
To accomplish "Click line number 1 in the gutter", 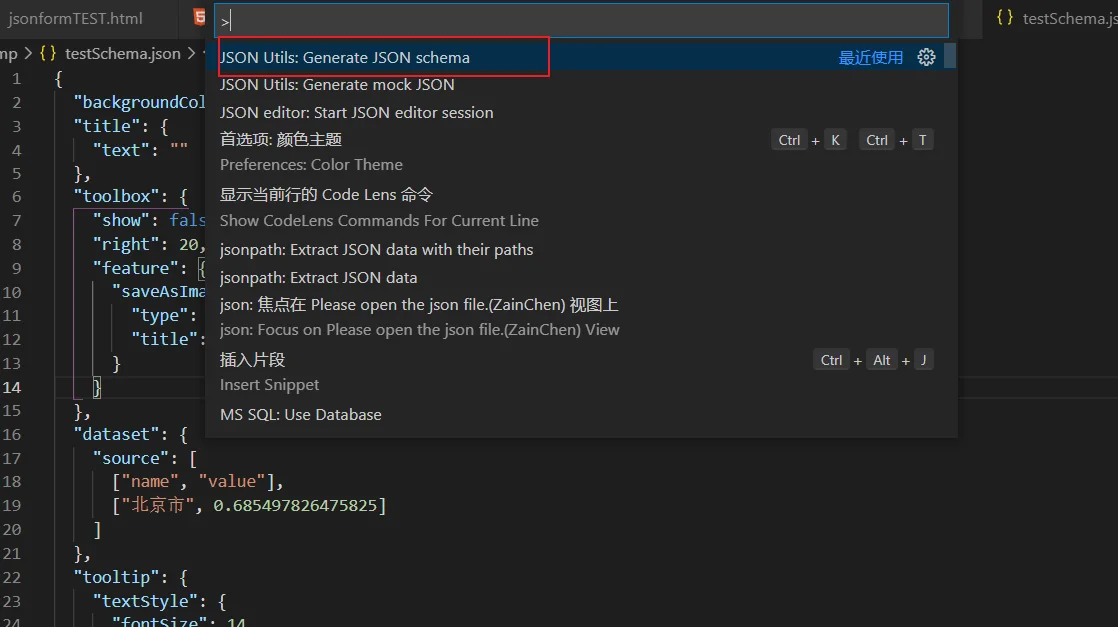I will (16, 78).
